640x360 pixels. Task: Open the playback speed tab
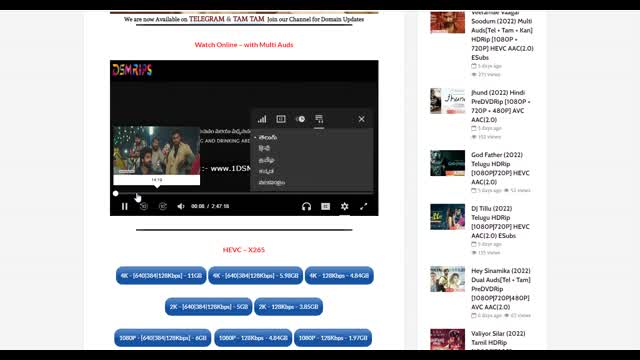pyautogui.click(x=300, y=119)
